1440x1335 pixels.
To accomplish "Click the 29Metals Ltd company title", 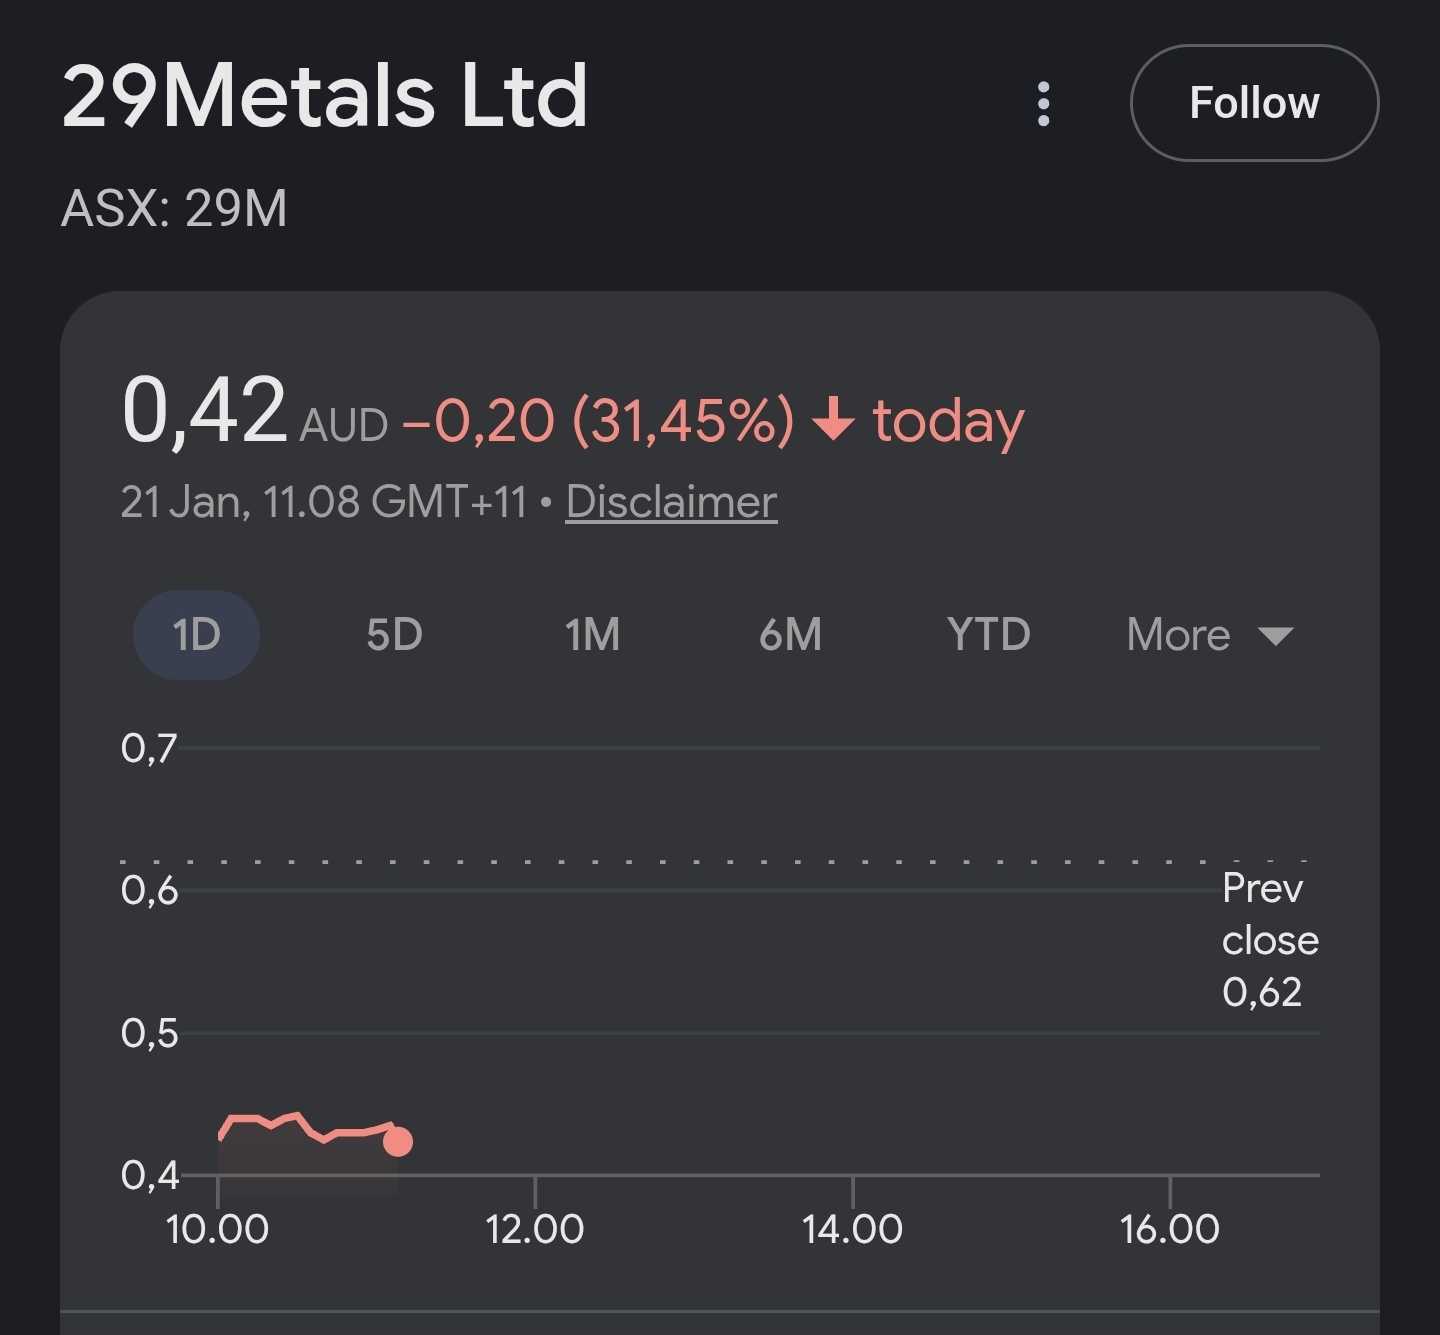I will click(325, 96).
